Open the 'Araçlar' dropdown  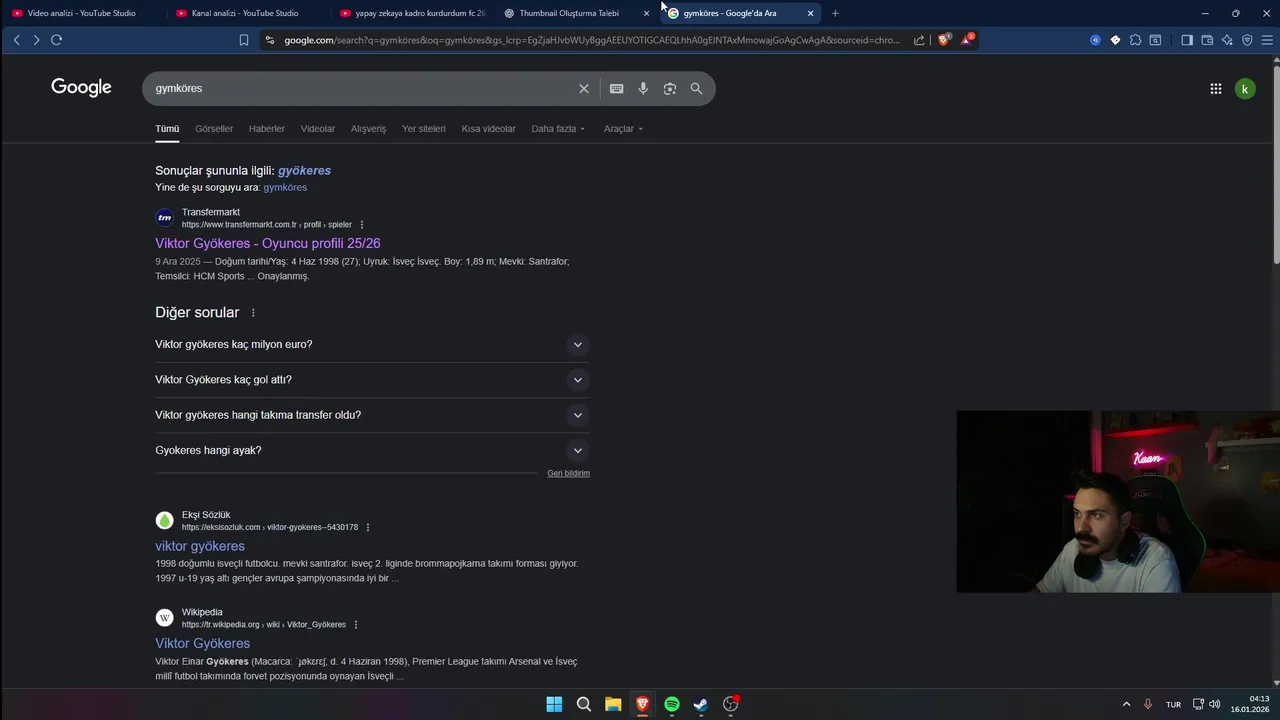(623, 129)
